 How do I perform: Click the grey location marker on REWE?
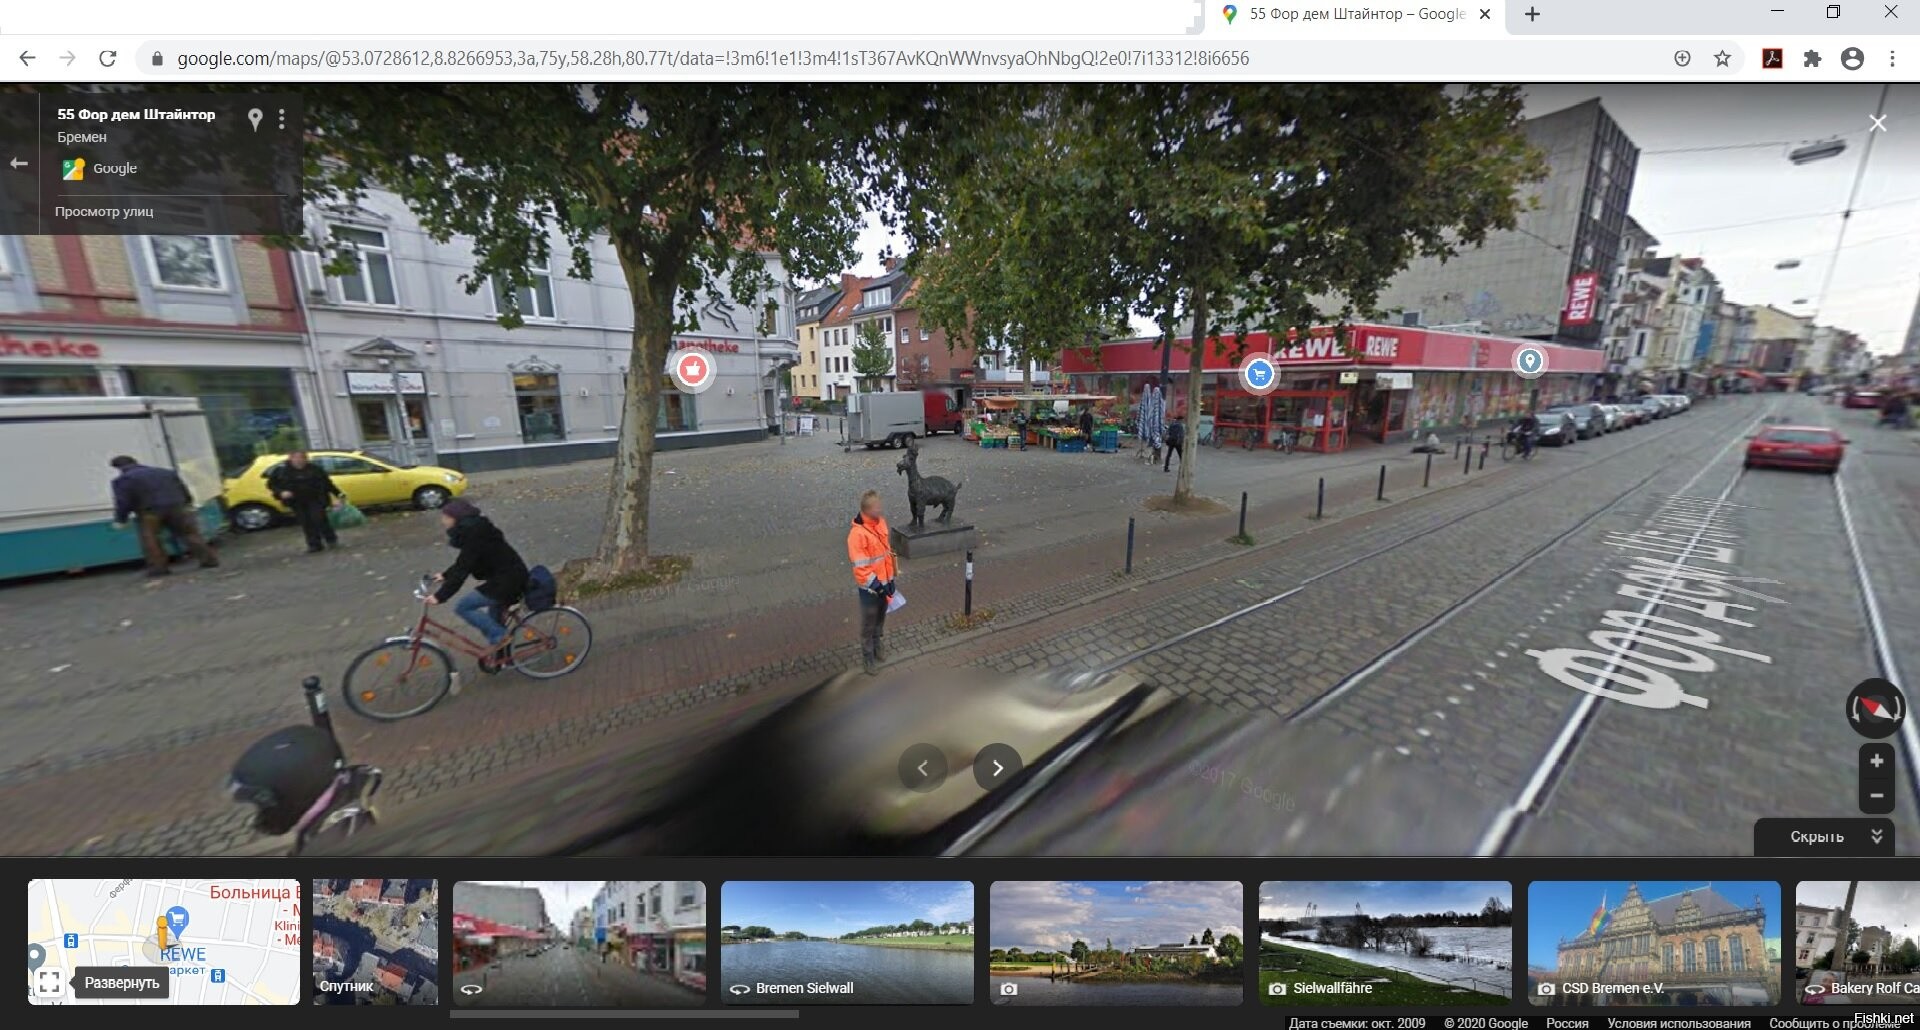[x=1529, y=361]
